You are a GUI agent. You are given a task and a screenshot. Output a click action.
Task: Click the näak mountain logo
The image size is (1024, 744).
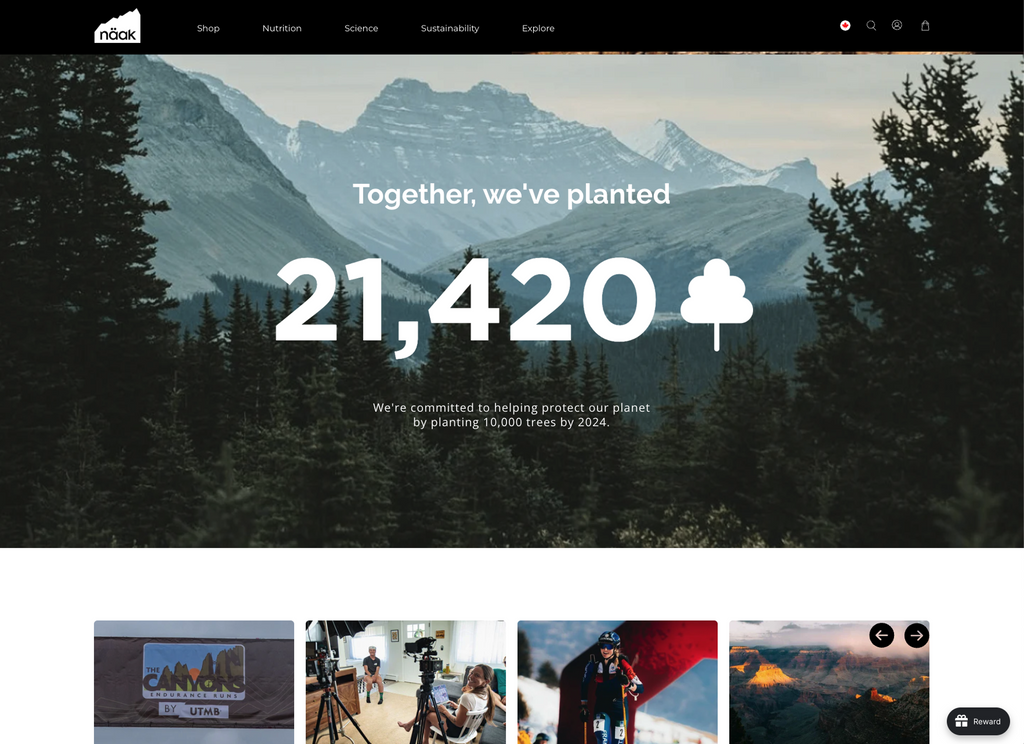118,27
